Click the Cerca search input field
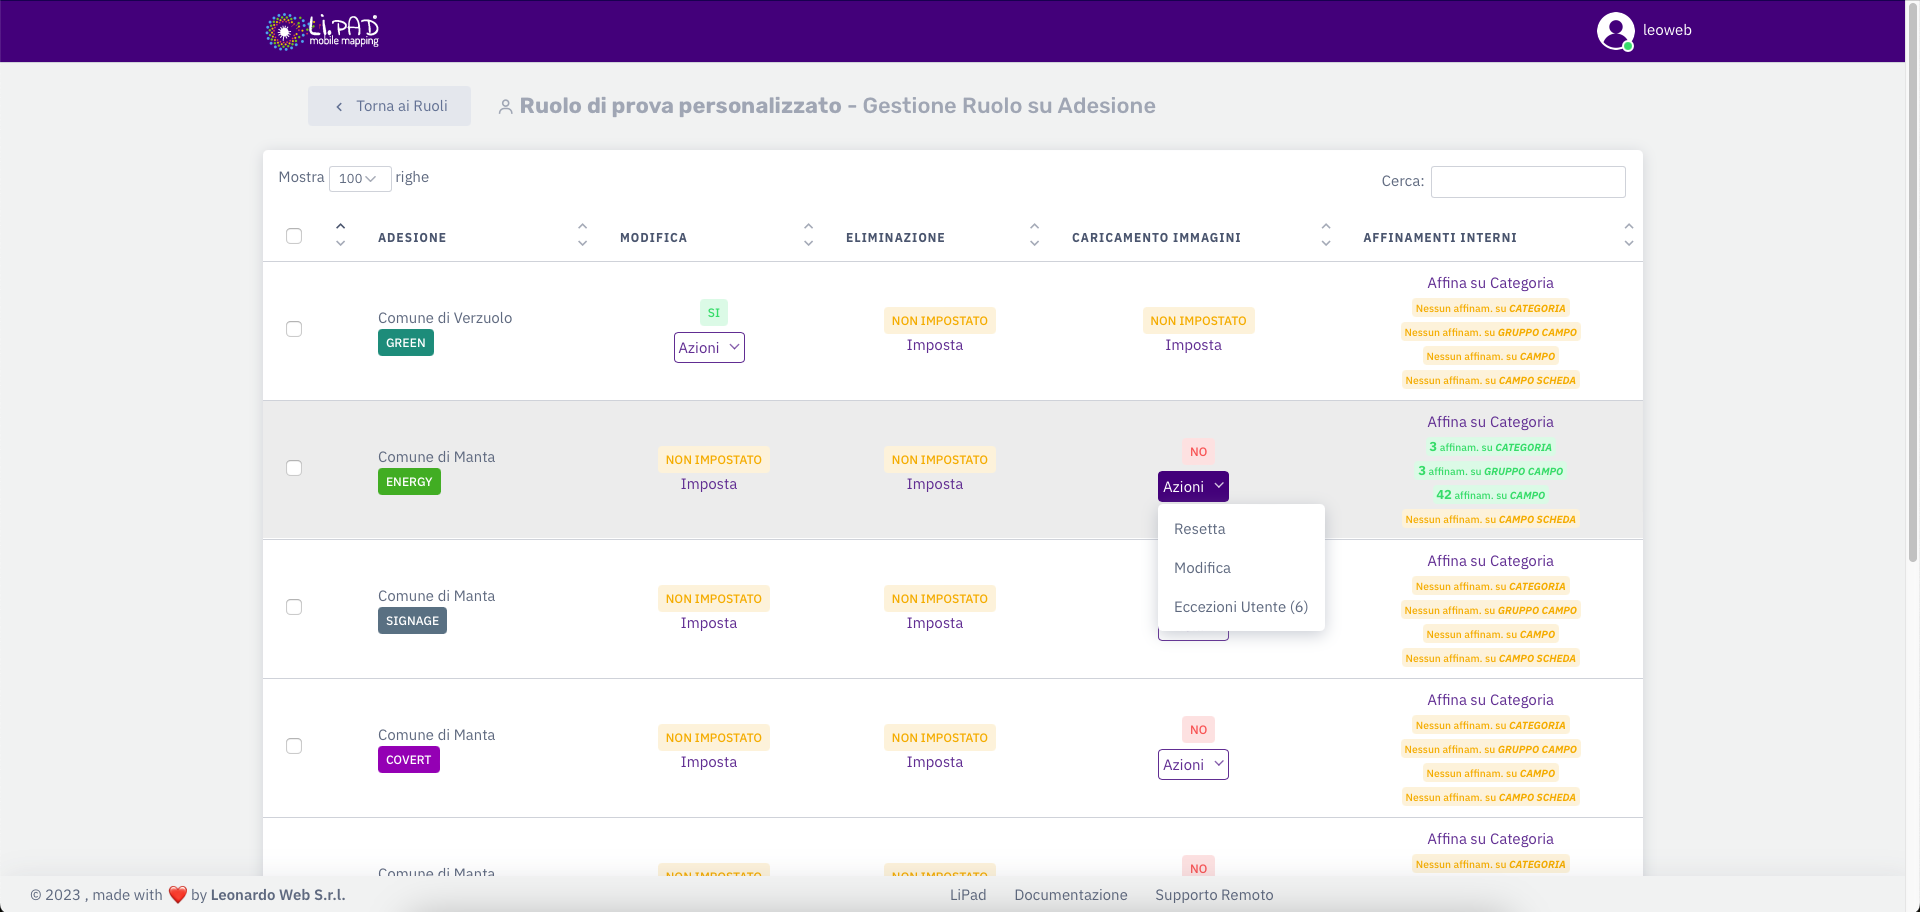 [1527, 182]
